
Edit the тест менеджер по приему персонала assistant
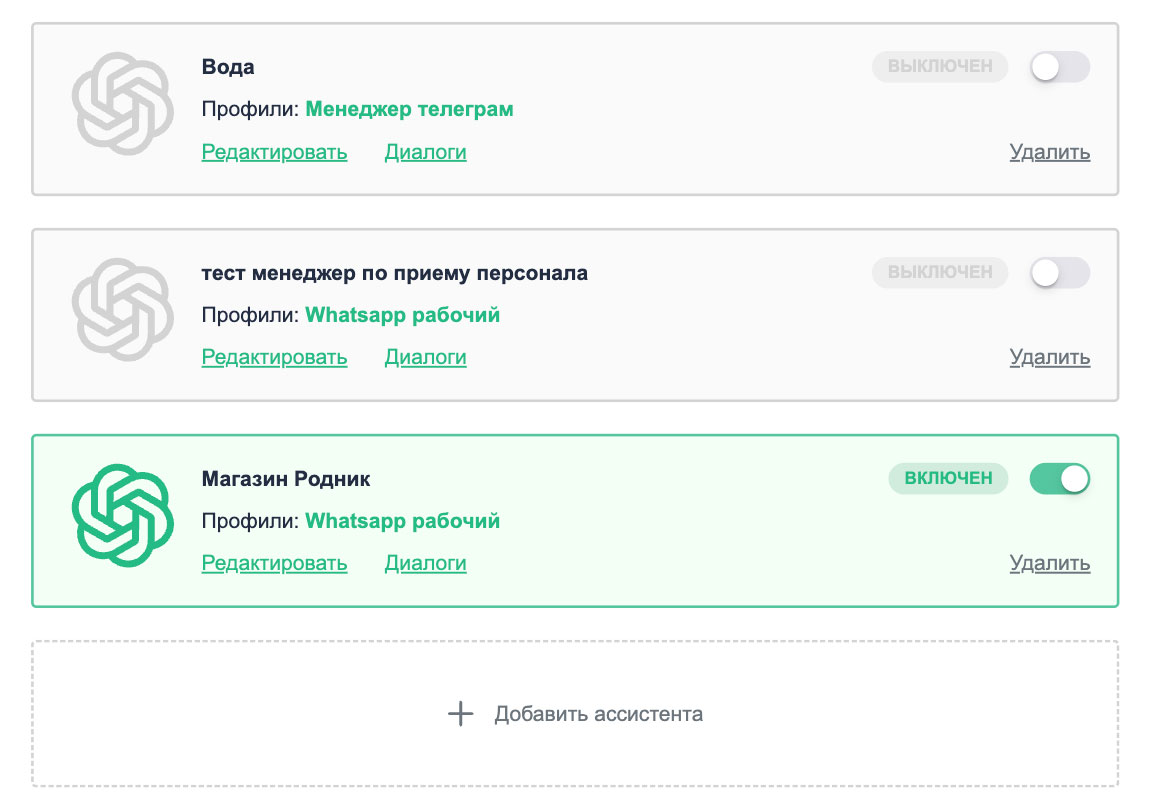coord(274,357)
